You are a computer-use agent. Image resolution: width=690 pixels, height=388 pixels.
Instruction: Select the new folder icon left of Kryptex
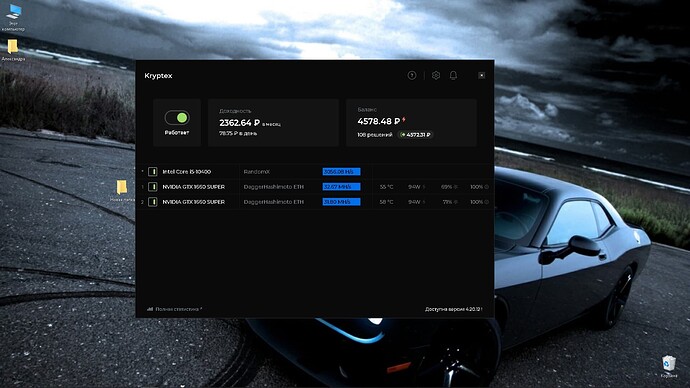122,190
